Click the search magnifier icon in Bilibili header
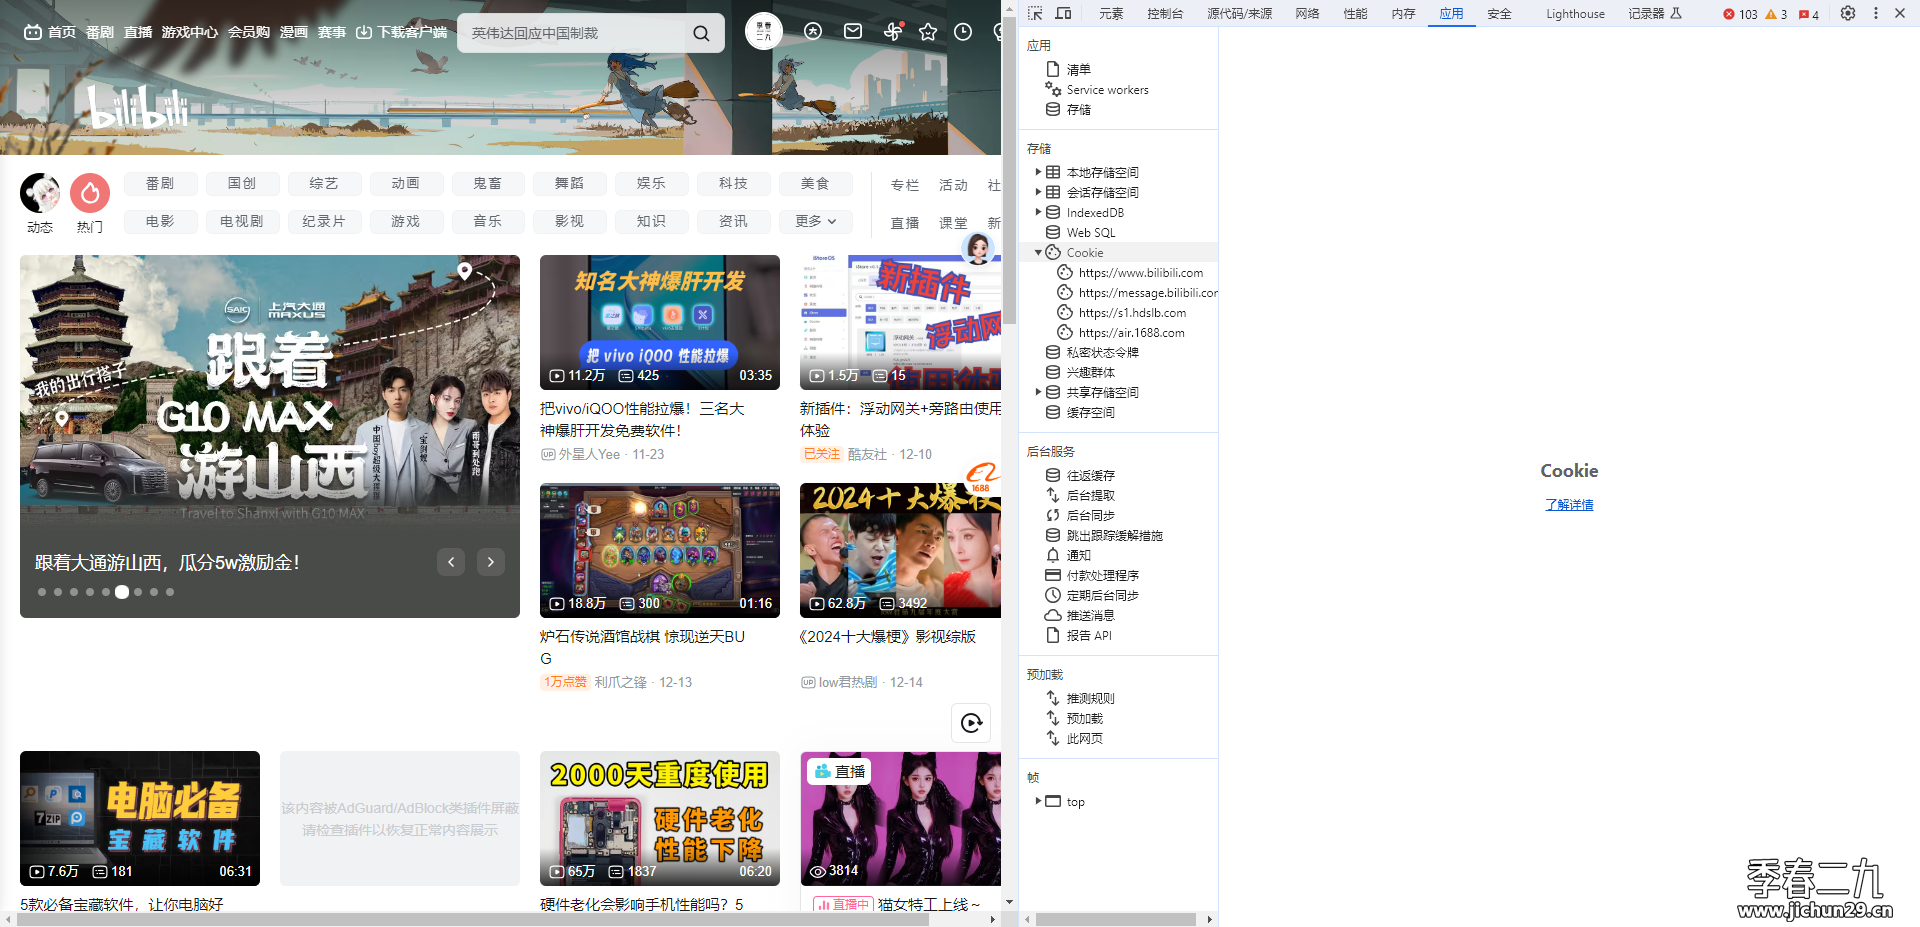 (701, 33)
